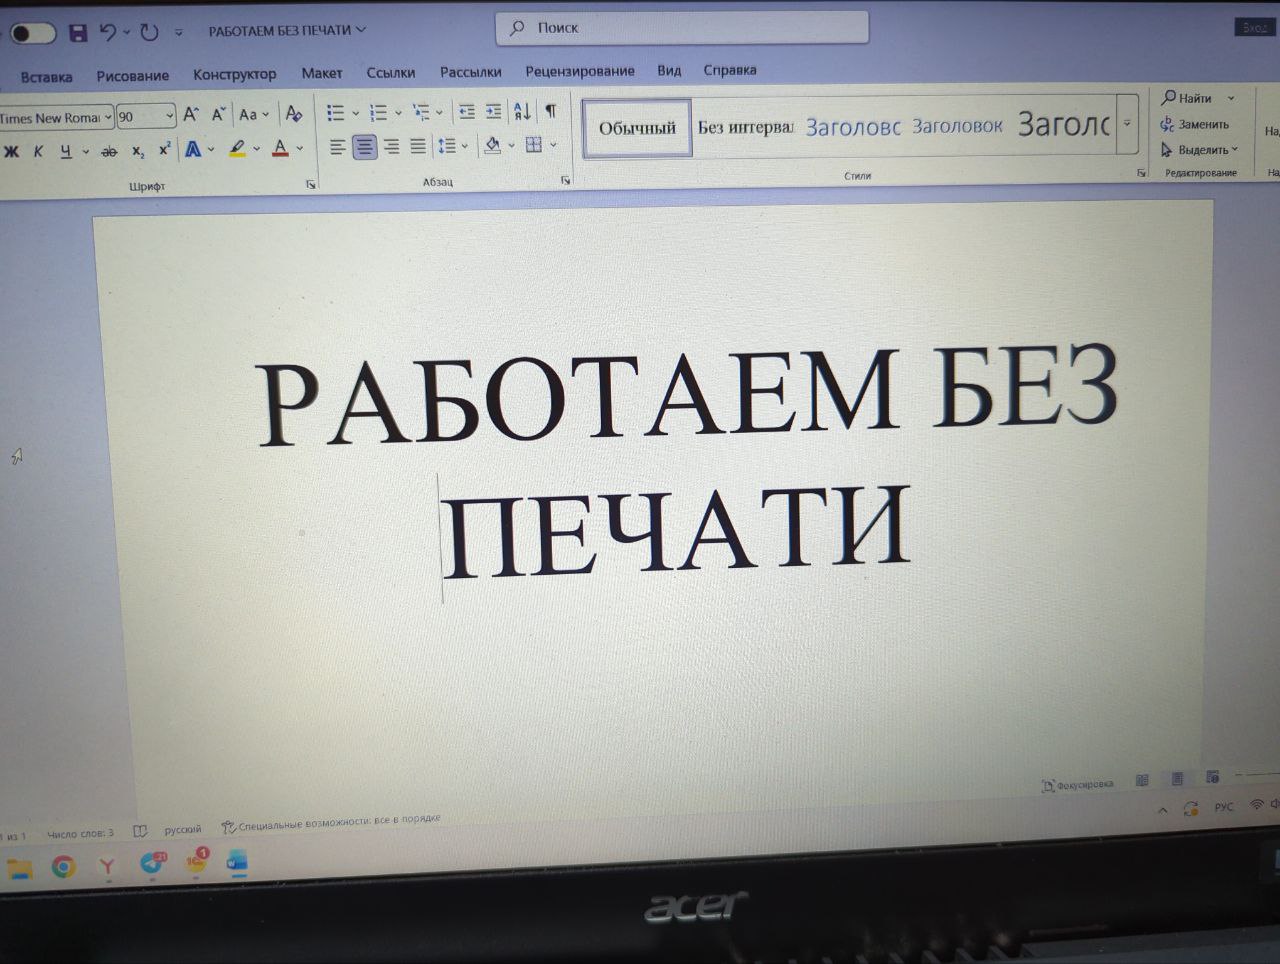Open the font size dropdown showing 90
This screenshot has width=1280, height=964.
click(169, 117)
